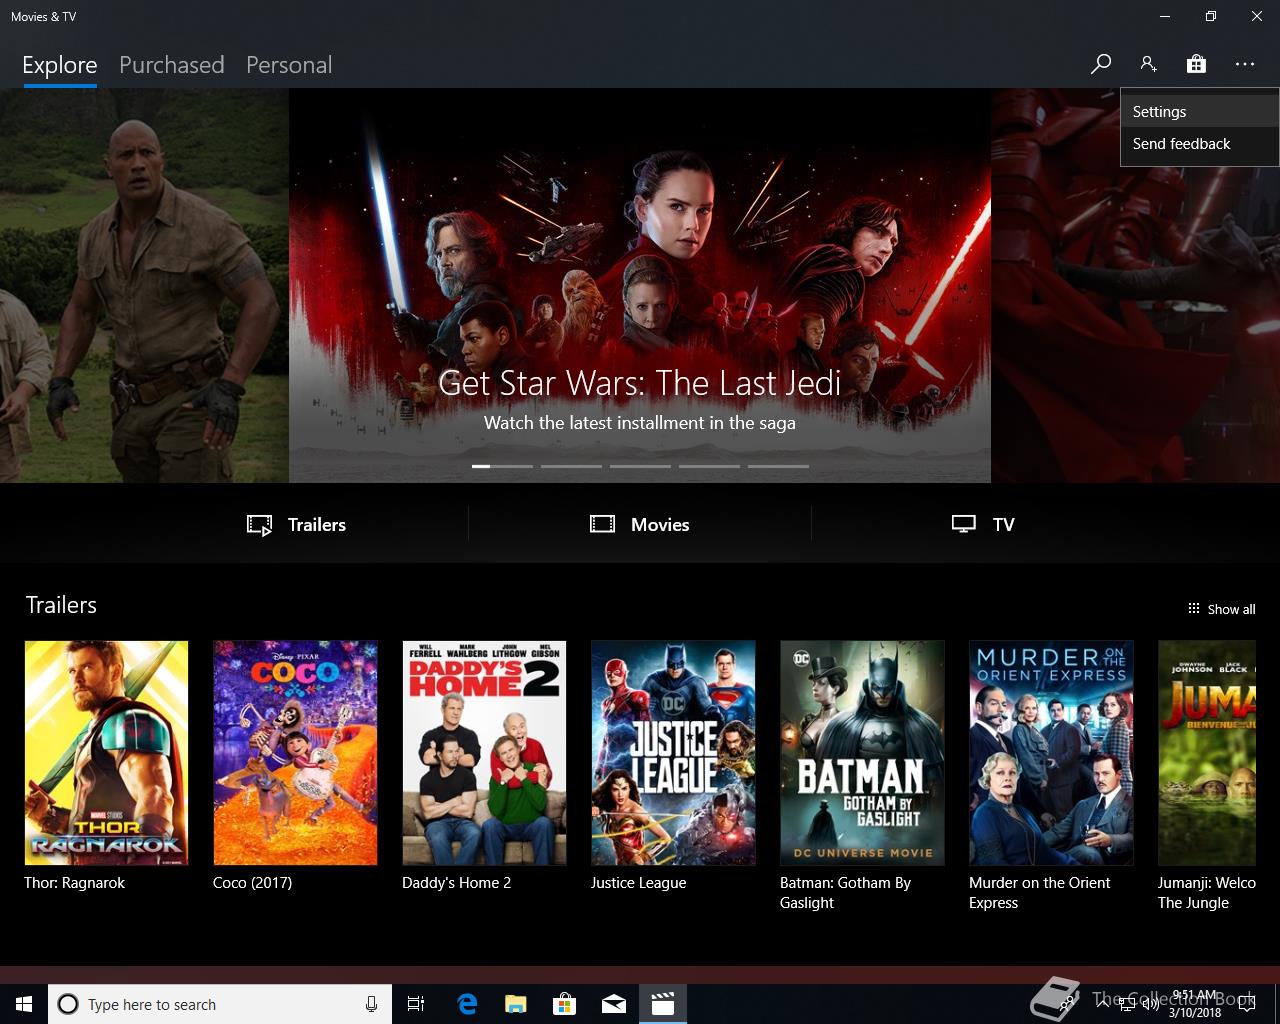The height and width of the screenshot is (1024, 1280).
Task: Jump to the fourth carousel page indicator
Action: (x=709, y=466)
